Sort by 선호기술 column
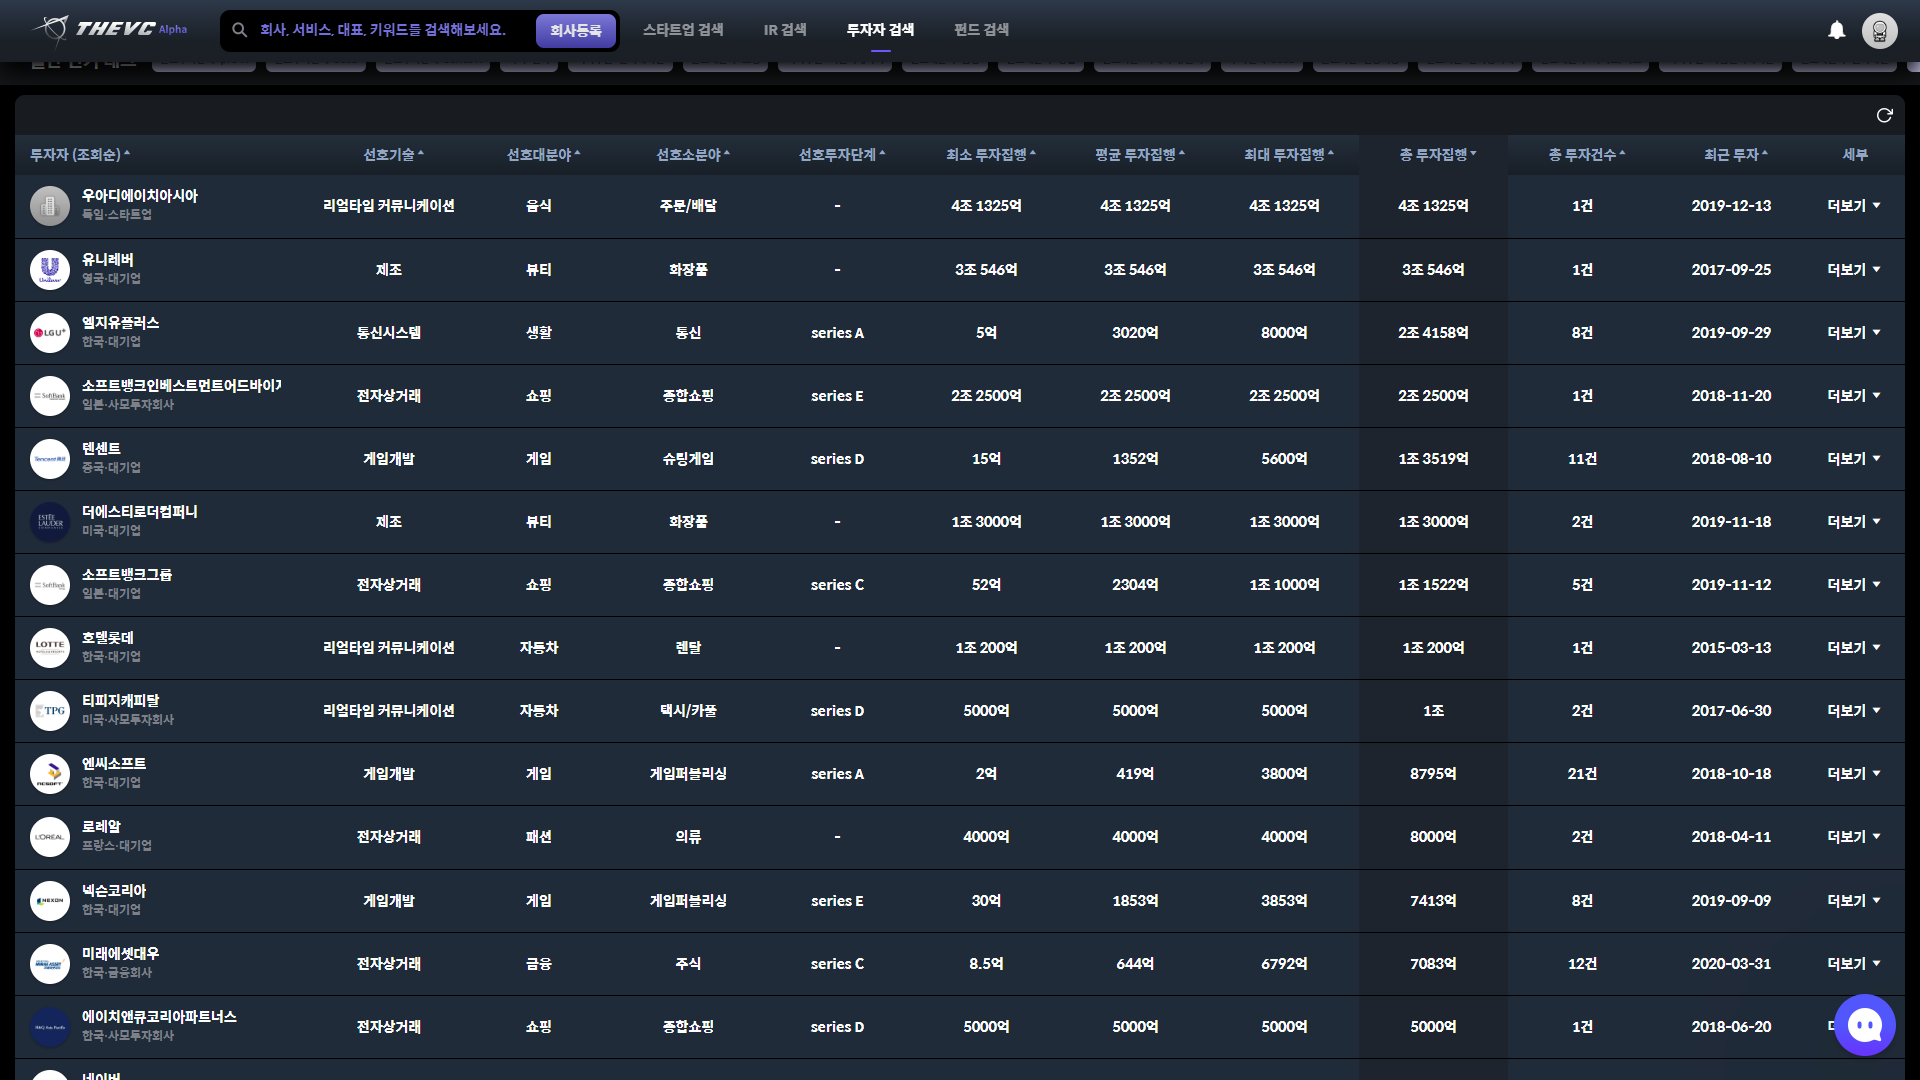1920x1080 pixels. tap(393, 155)
